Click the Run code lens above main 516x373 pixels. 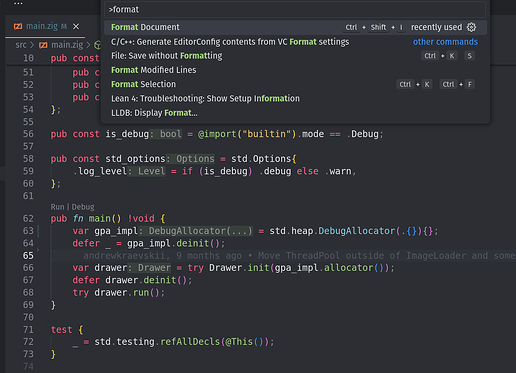(57, 207)
